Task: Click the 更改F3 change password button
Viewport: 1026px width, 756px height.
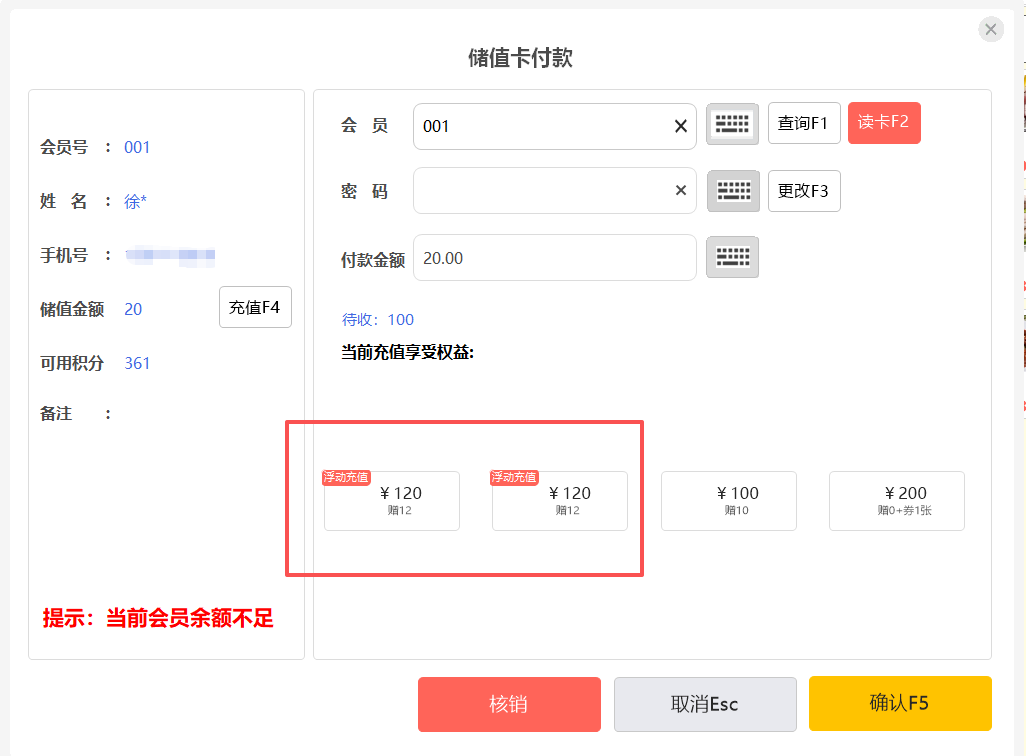Action: coord(803,191)
